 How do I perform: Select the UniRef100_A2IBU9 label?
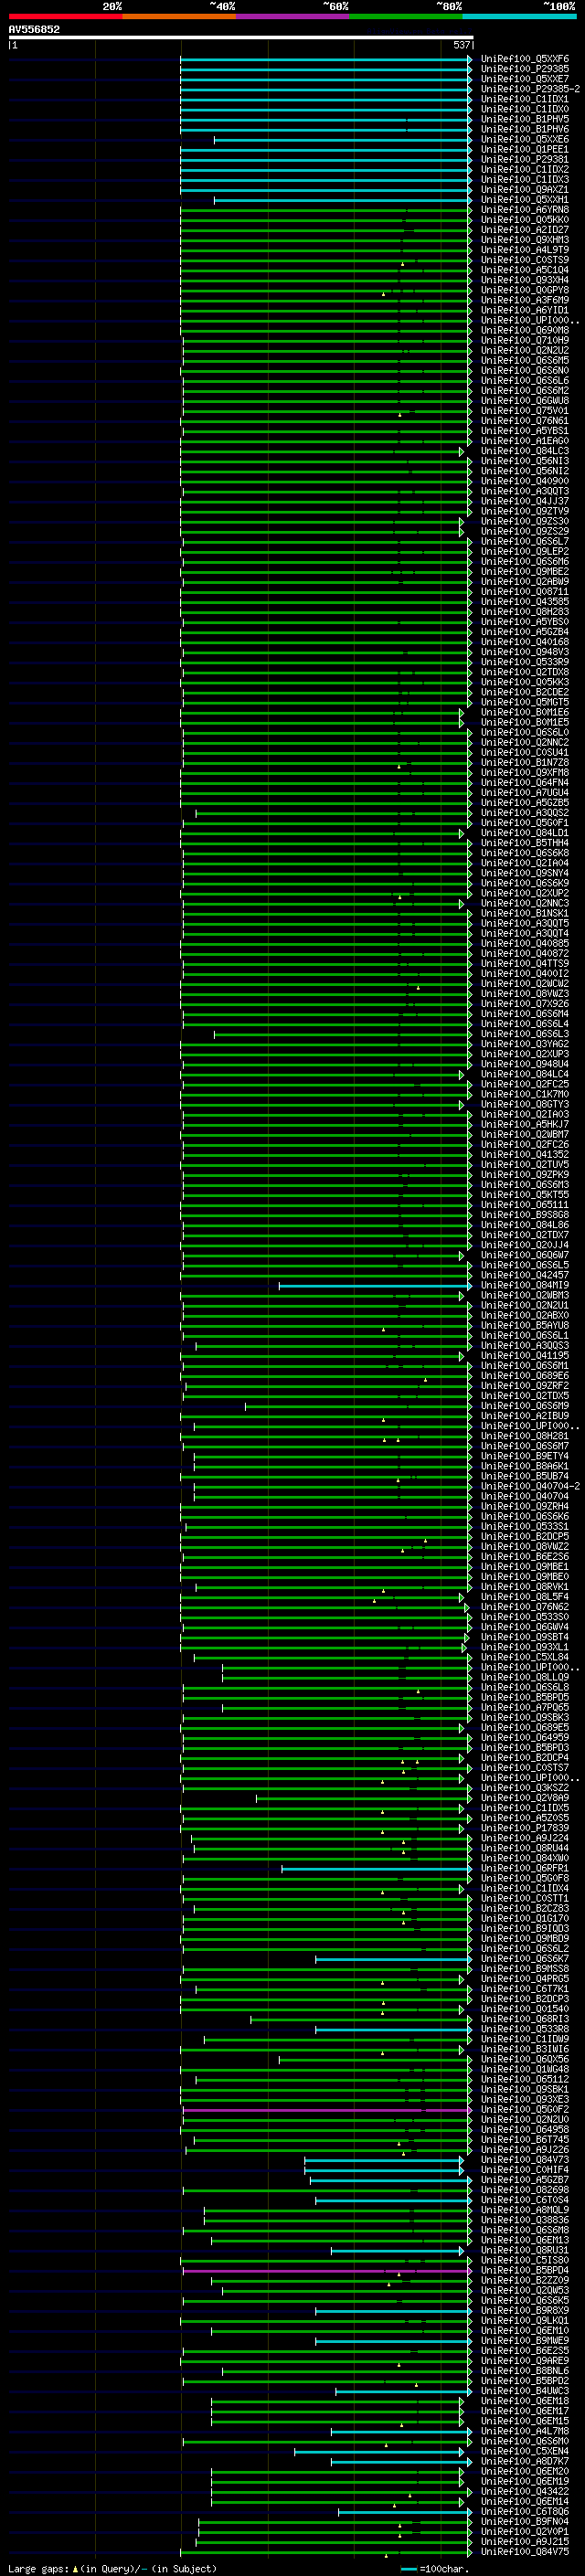click(525, 1416)
